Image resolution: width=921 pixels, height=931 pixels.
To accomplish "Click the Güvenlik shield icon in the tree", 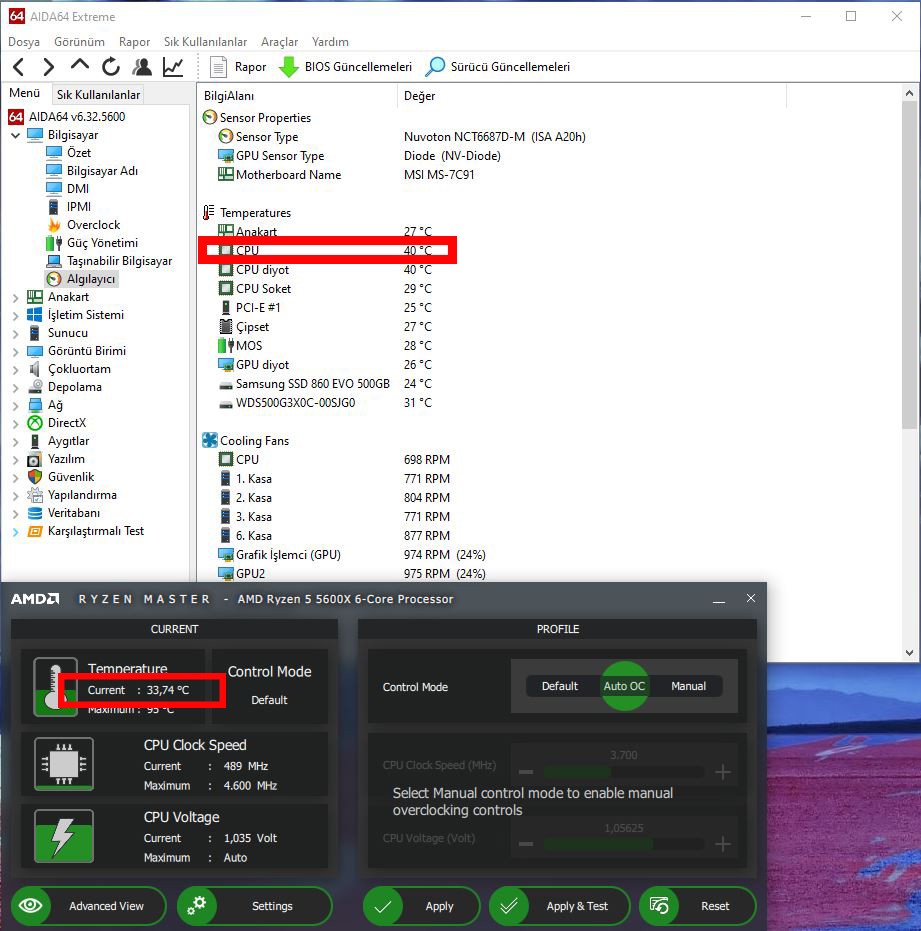I will click(x=35, y=477).
